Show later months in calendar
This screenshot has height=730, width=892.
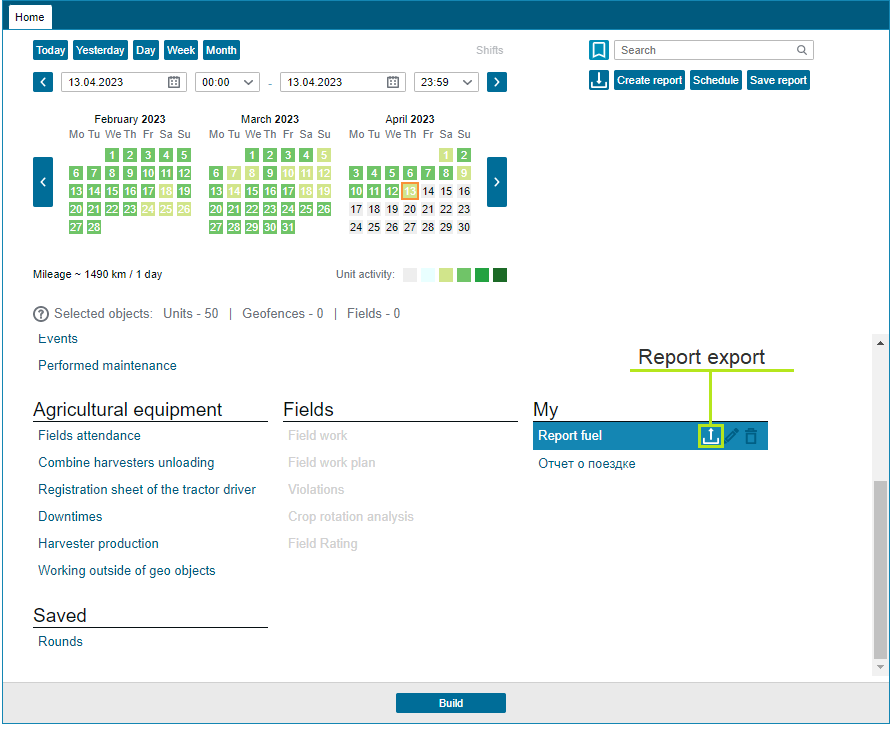click(x=497, y=182)
